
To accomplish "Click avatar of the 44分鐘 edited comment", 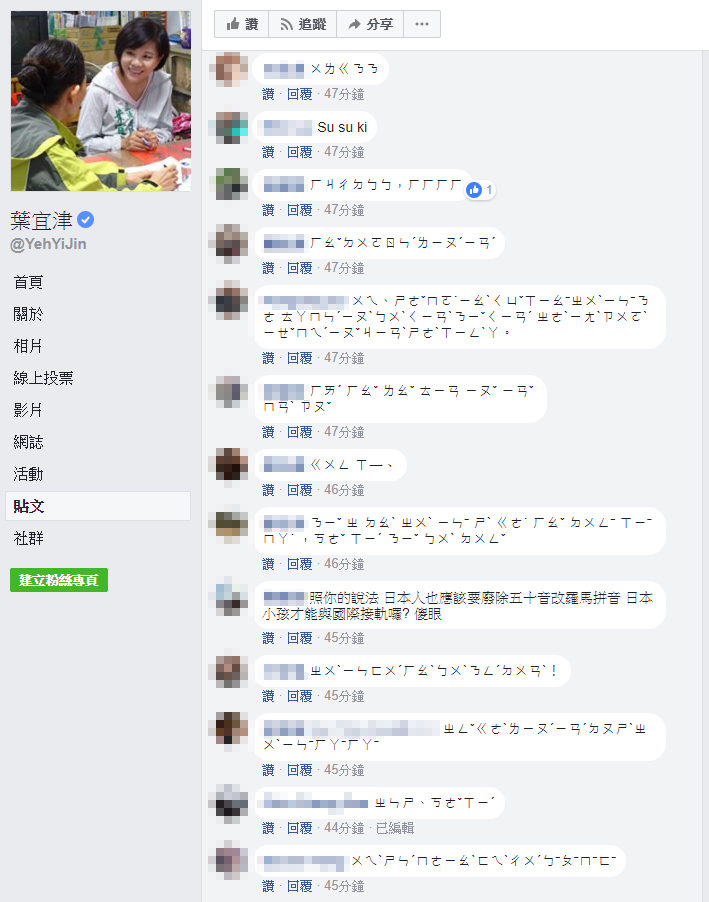I will pyautogui.click(x=232, y=800).
